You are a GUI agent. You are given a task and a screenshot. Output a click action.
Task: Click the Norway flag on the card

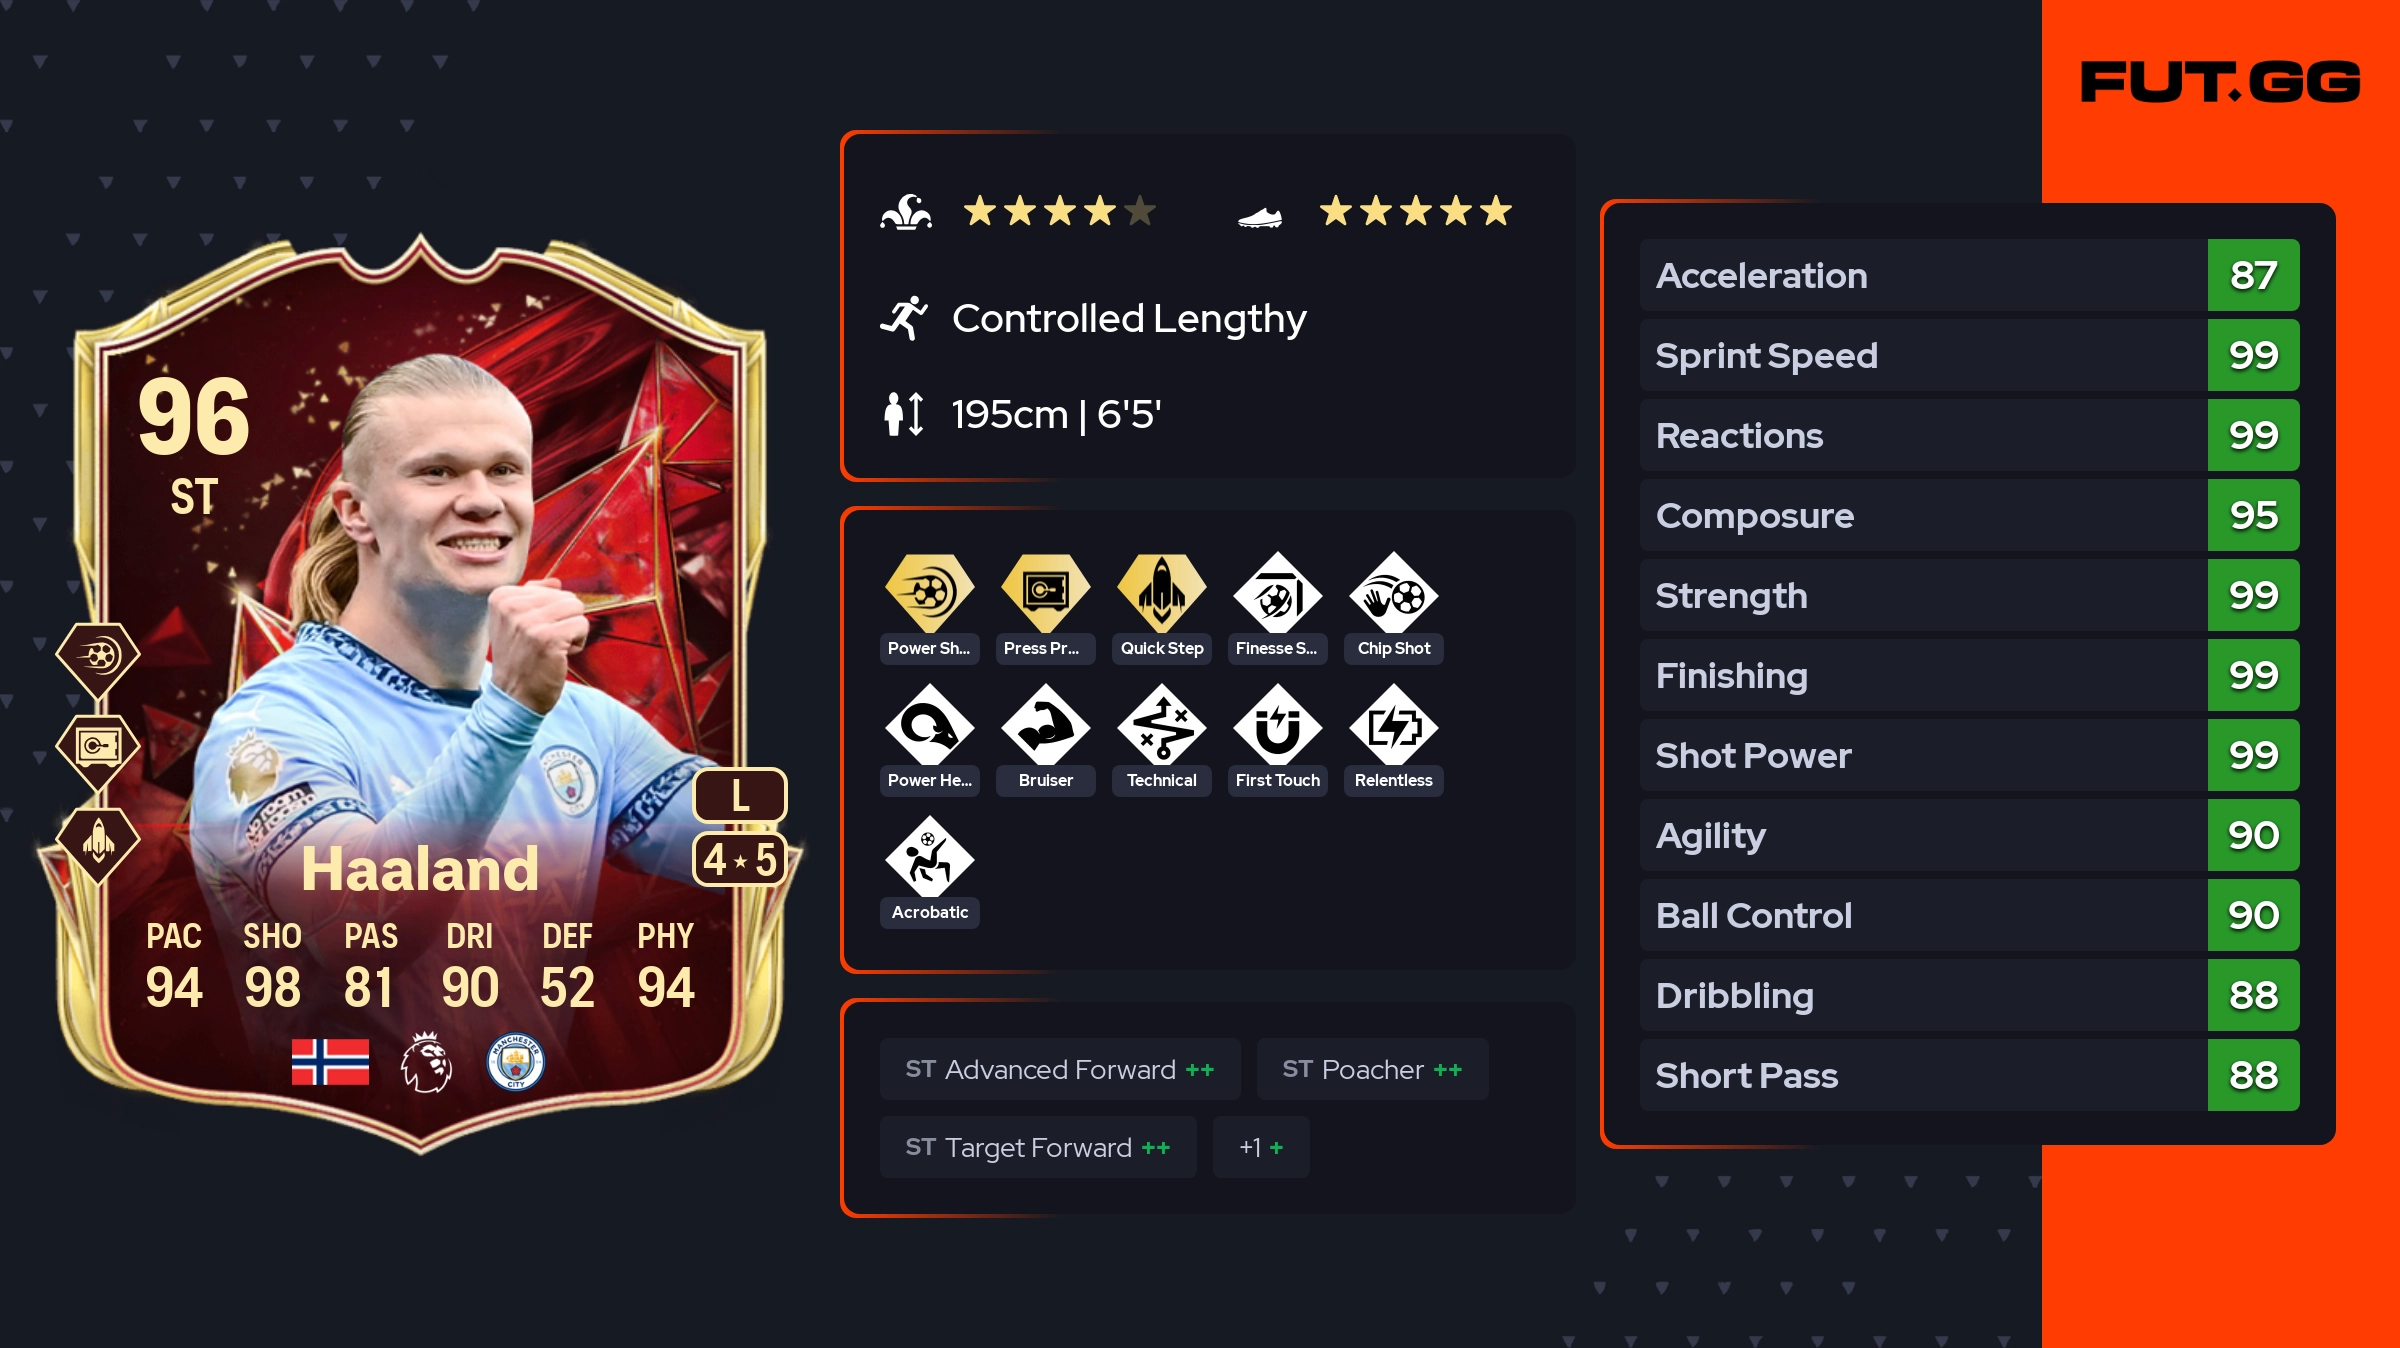point(330,1062)
